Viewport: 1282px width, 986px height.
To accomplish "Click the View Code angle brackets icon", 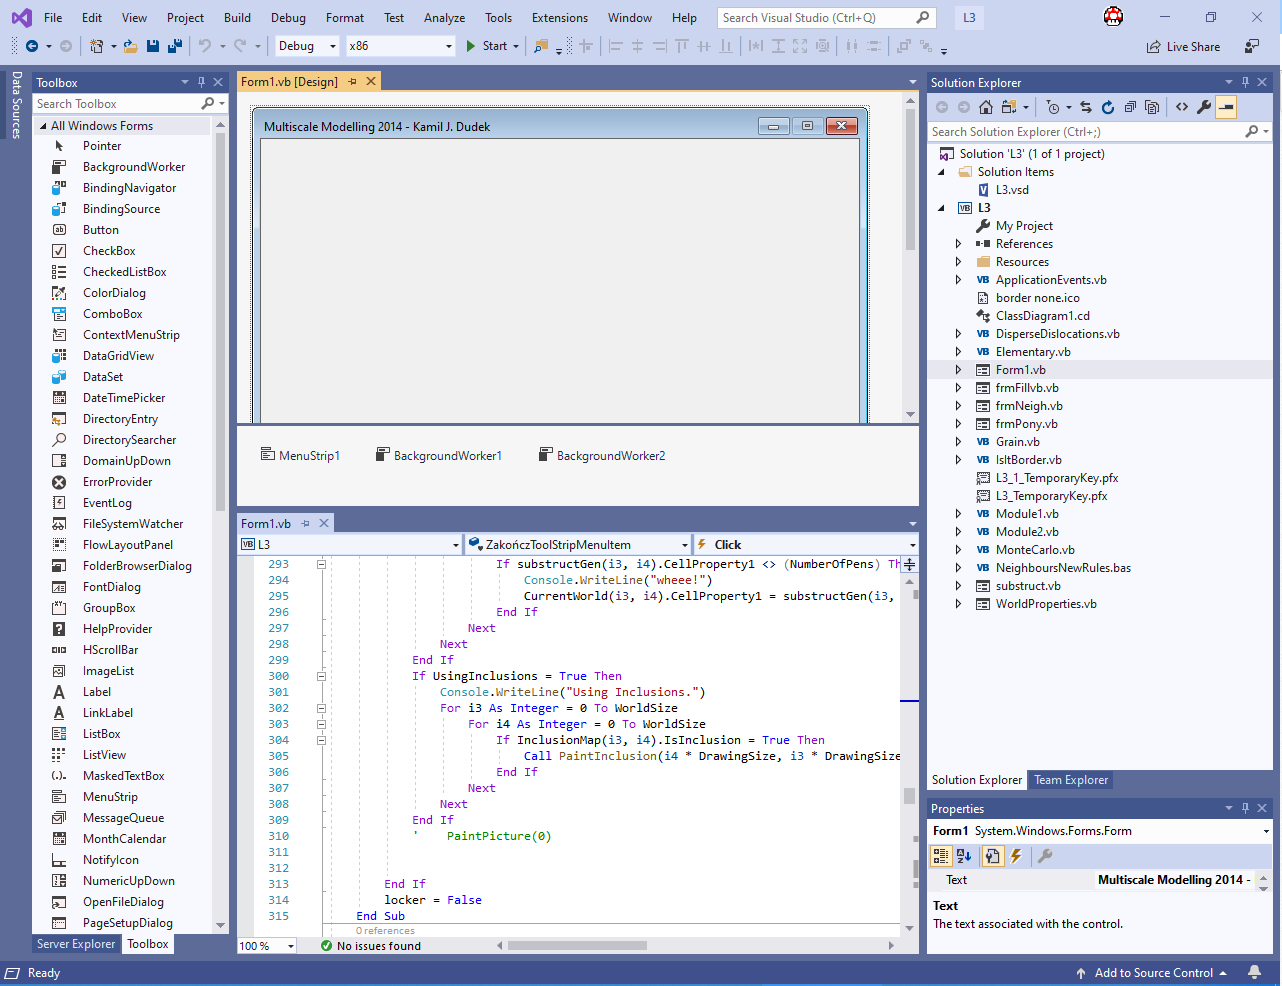I will [1182, 107].
